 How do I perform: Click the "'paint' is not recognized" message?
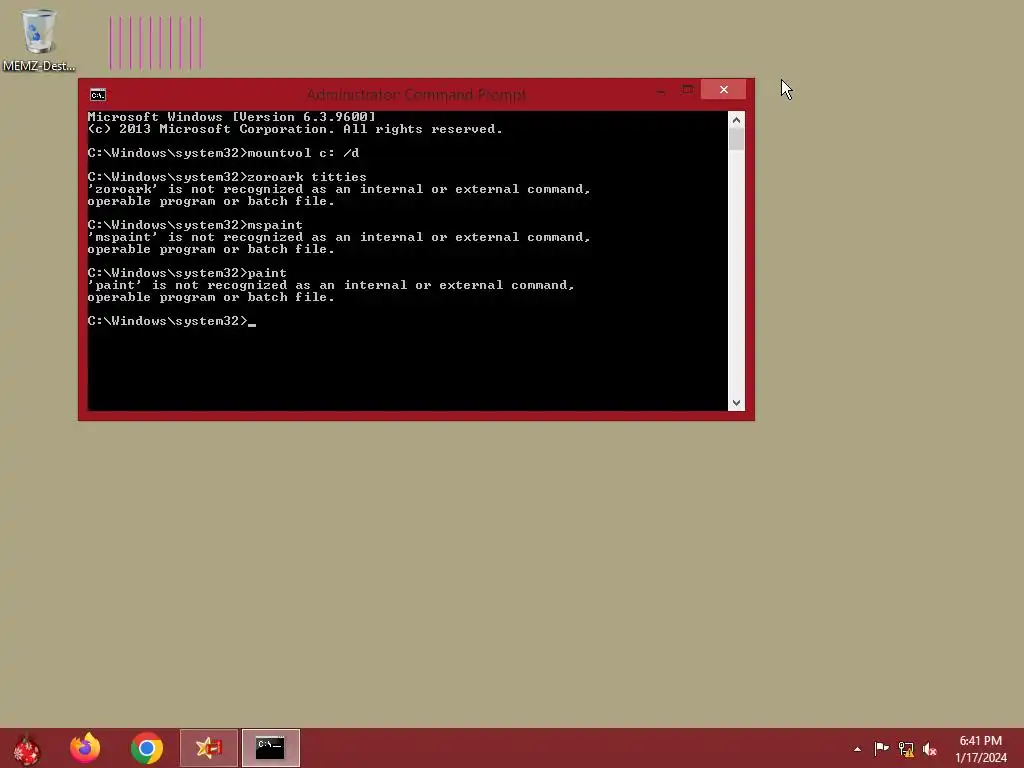[331, 291]
